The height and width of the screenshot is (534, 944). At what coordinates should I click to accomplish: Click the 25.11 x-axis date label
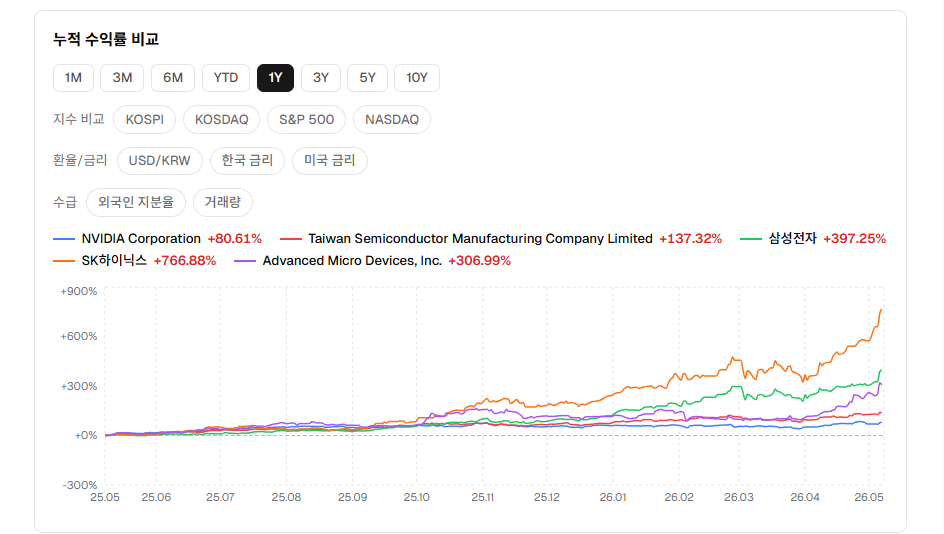click(x=482, y=497)
